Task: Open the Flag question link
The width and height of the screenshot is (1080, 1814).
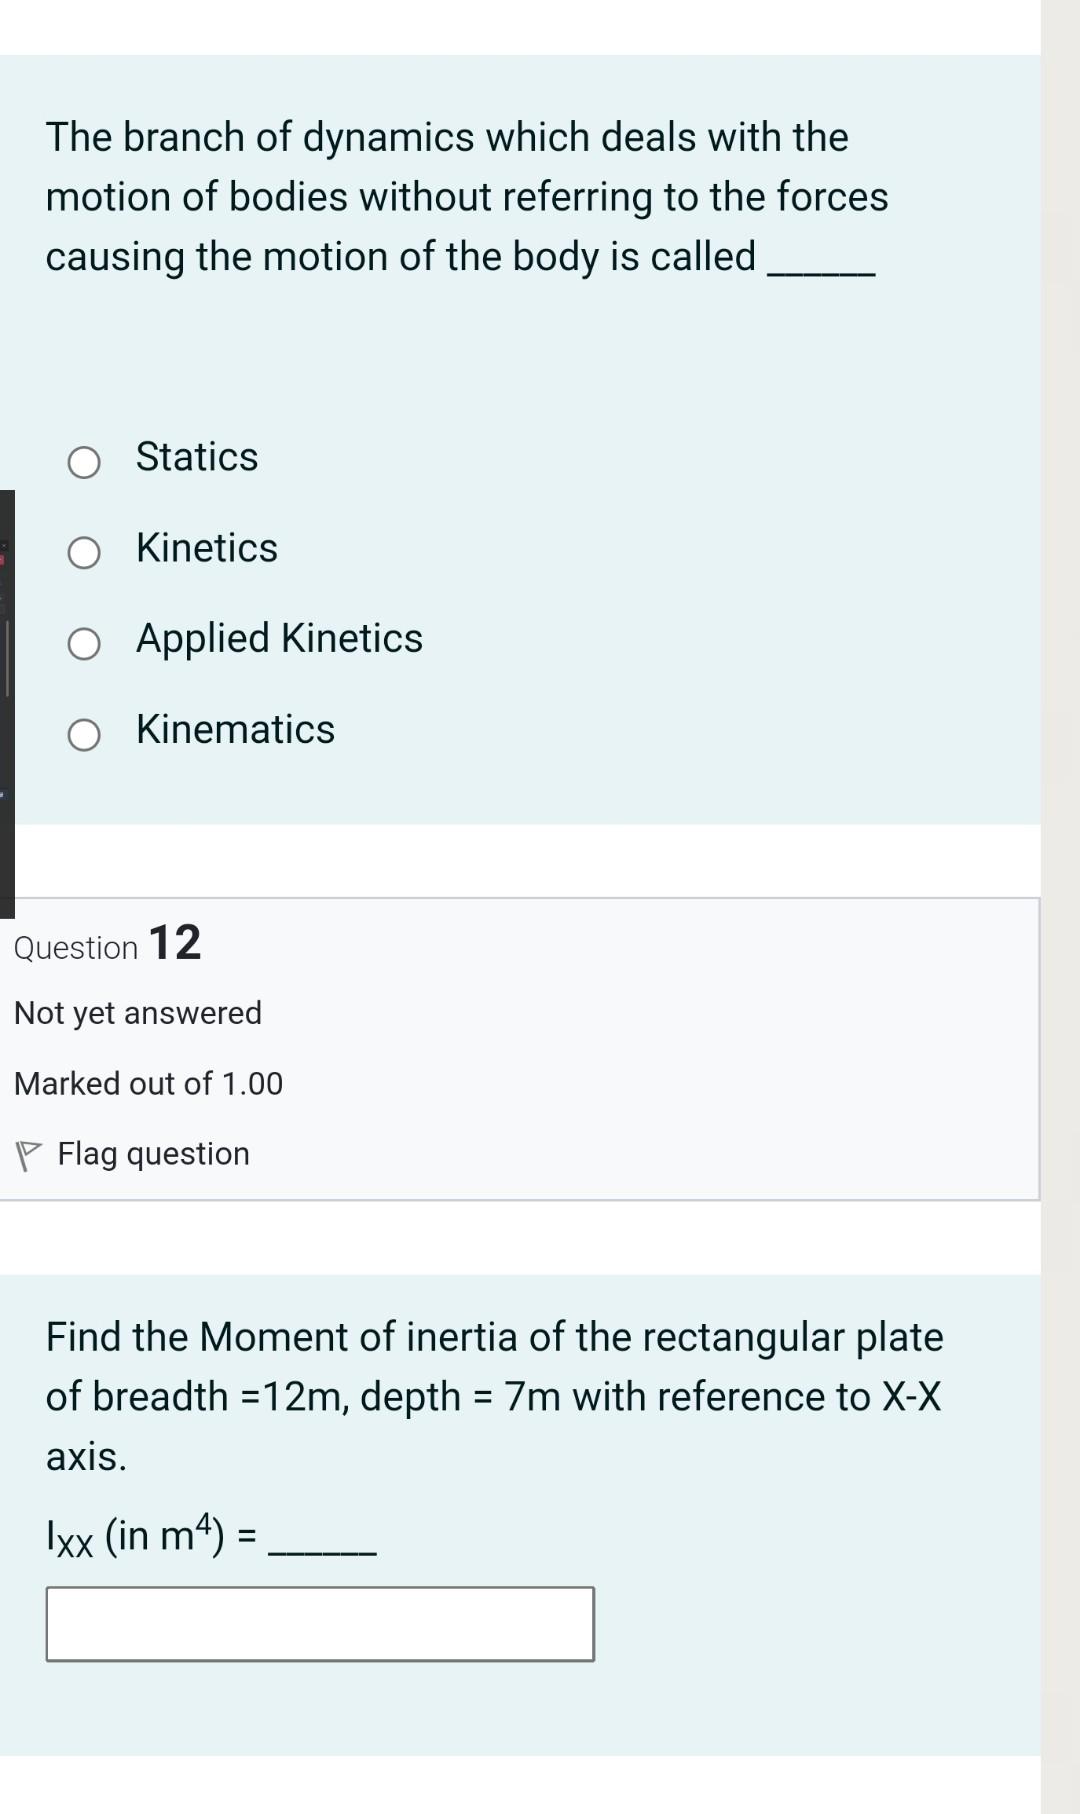Action: coord(153,1154)
